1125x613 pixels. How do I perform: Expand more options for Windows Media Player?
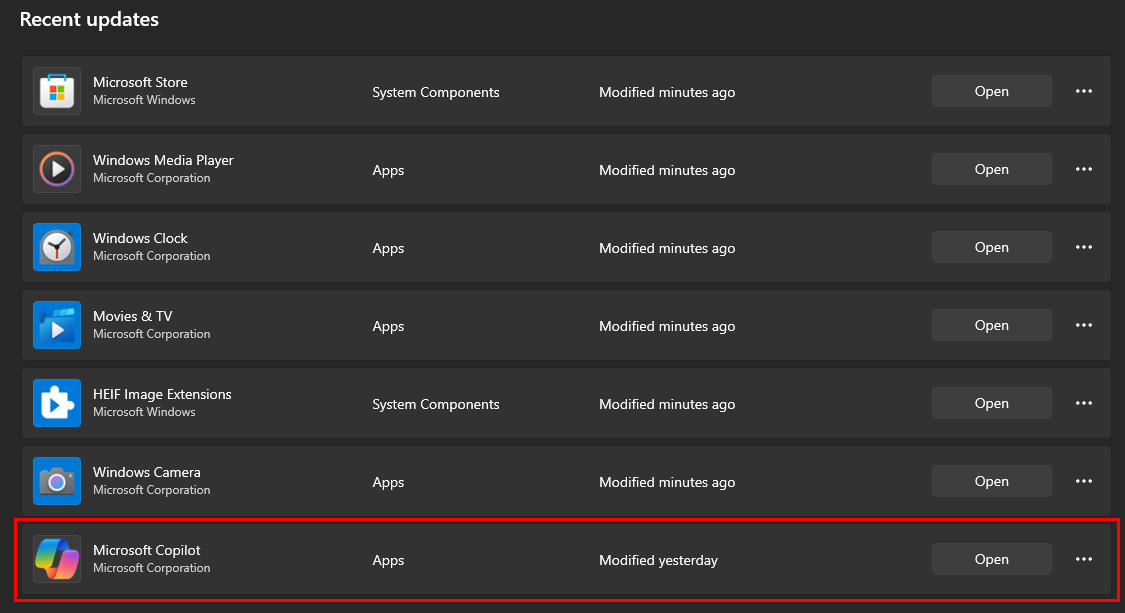1083,169
